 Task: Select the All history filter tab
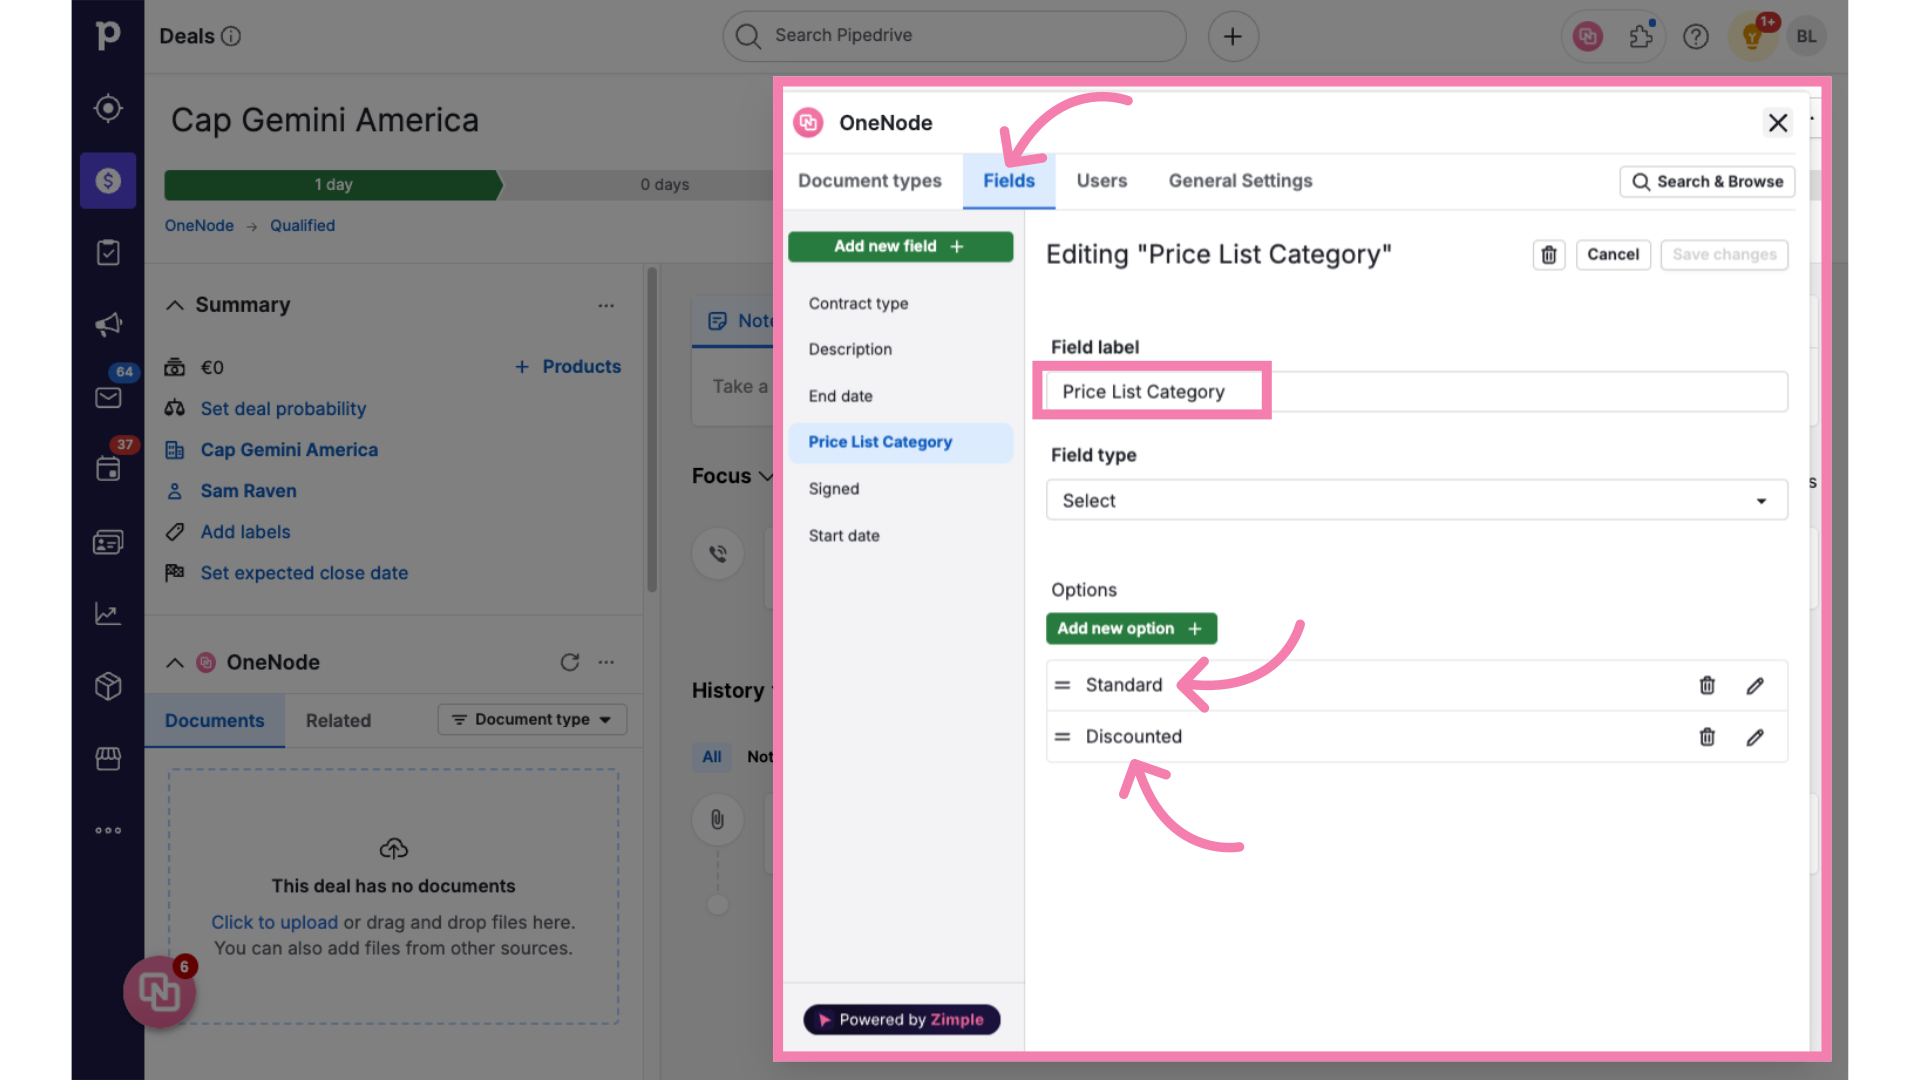coord(712,757)
